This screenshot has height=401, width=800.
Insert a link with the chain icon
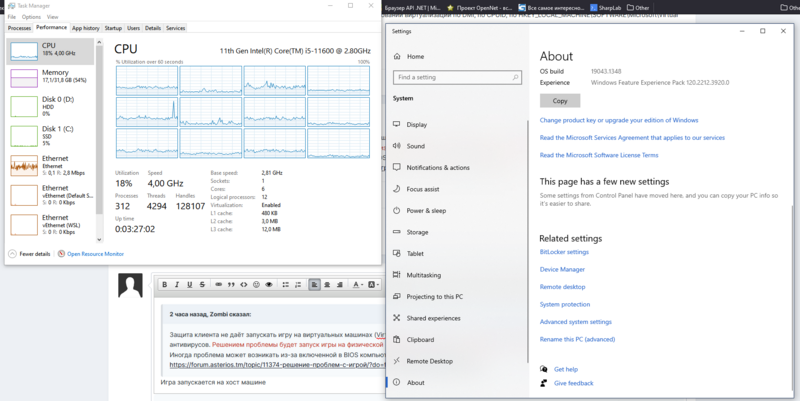[218, 285]
